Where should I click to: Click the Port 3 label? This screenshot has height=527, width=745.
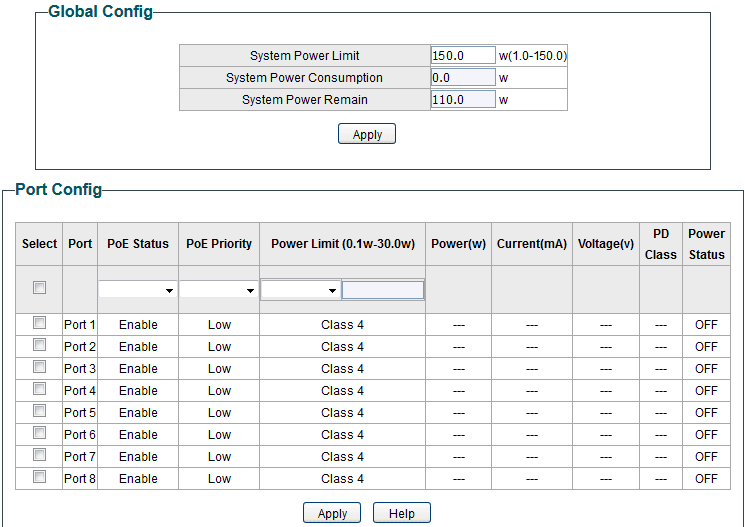(80, 368)
